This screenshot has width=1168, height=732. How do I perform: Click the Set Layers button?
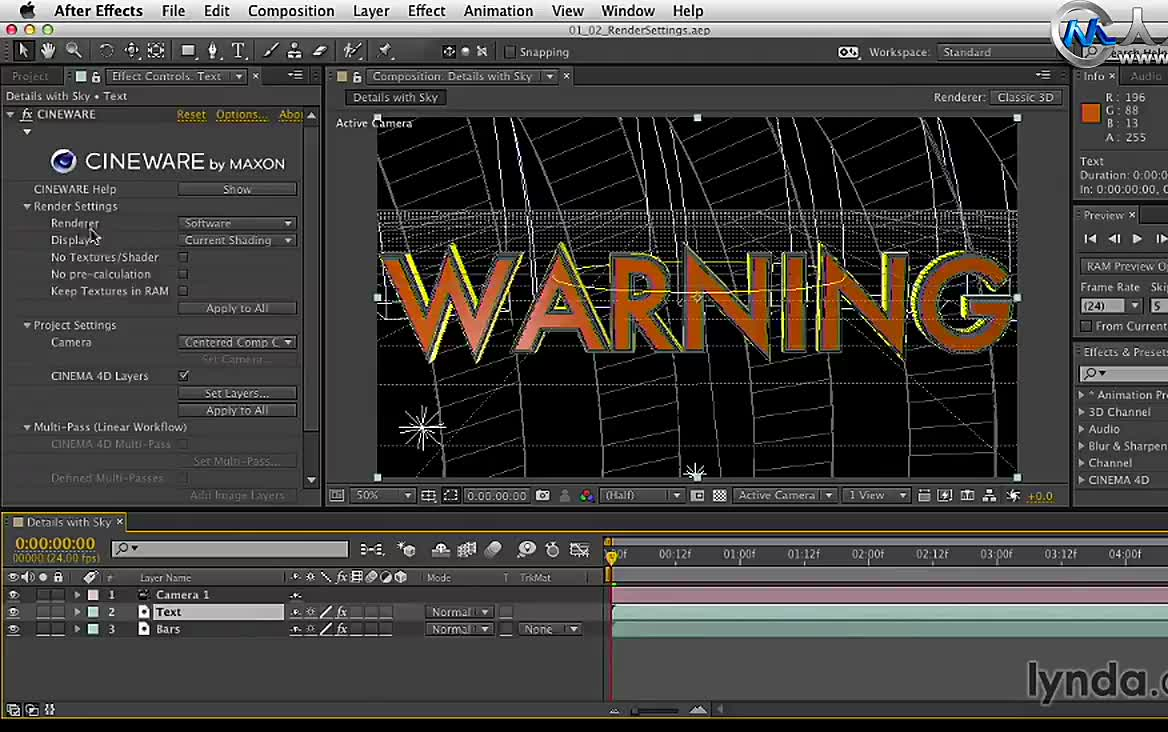(237, 393)
